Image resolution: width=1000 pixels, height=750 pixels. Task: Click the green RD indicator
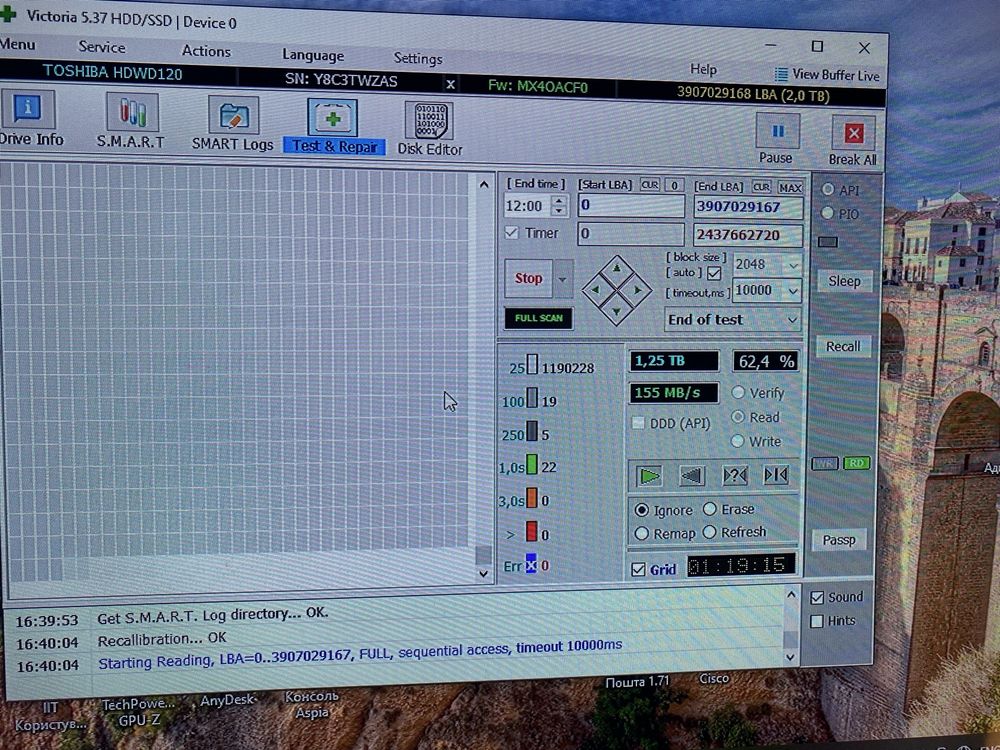click(857, 464)
